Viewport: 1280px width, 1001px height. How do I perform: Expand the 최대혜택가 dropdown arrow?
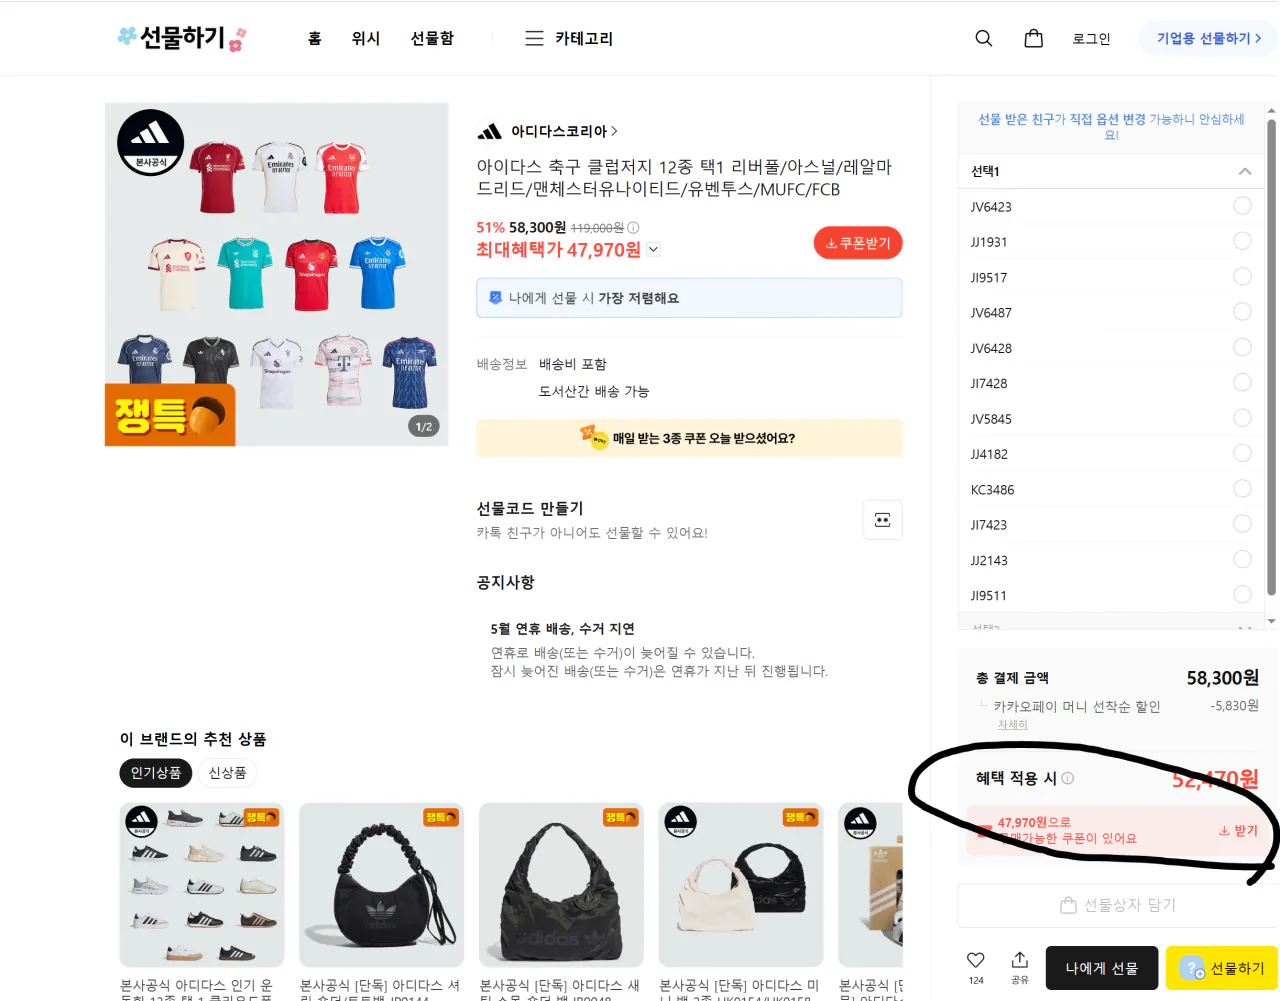[654, 250]
